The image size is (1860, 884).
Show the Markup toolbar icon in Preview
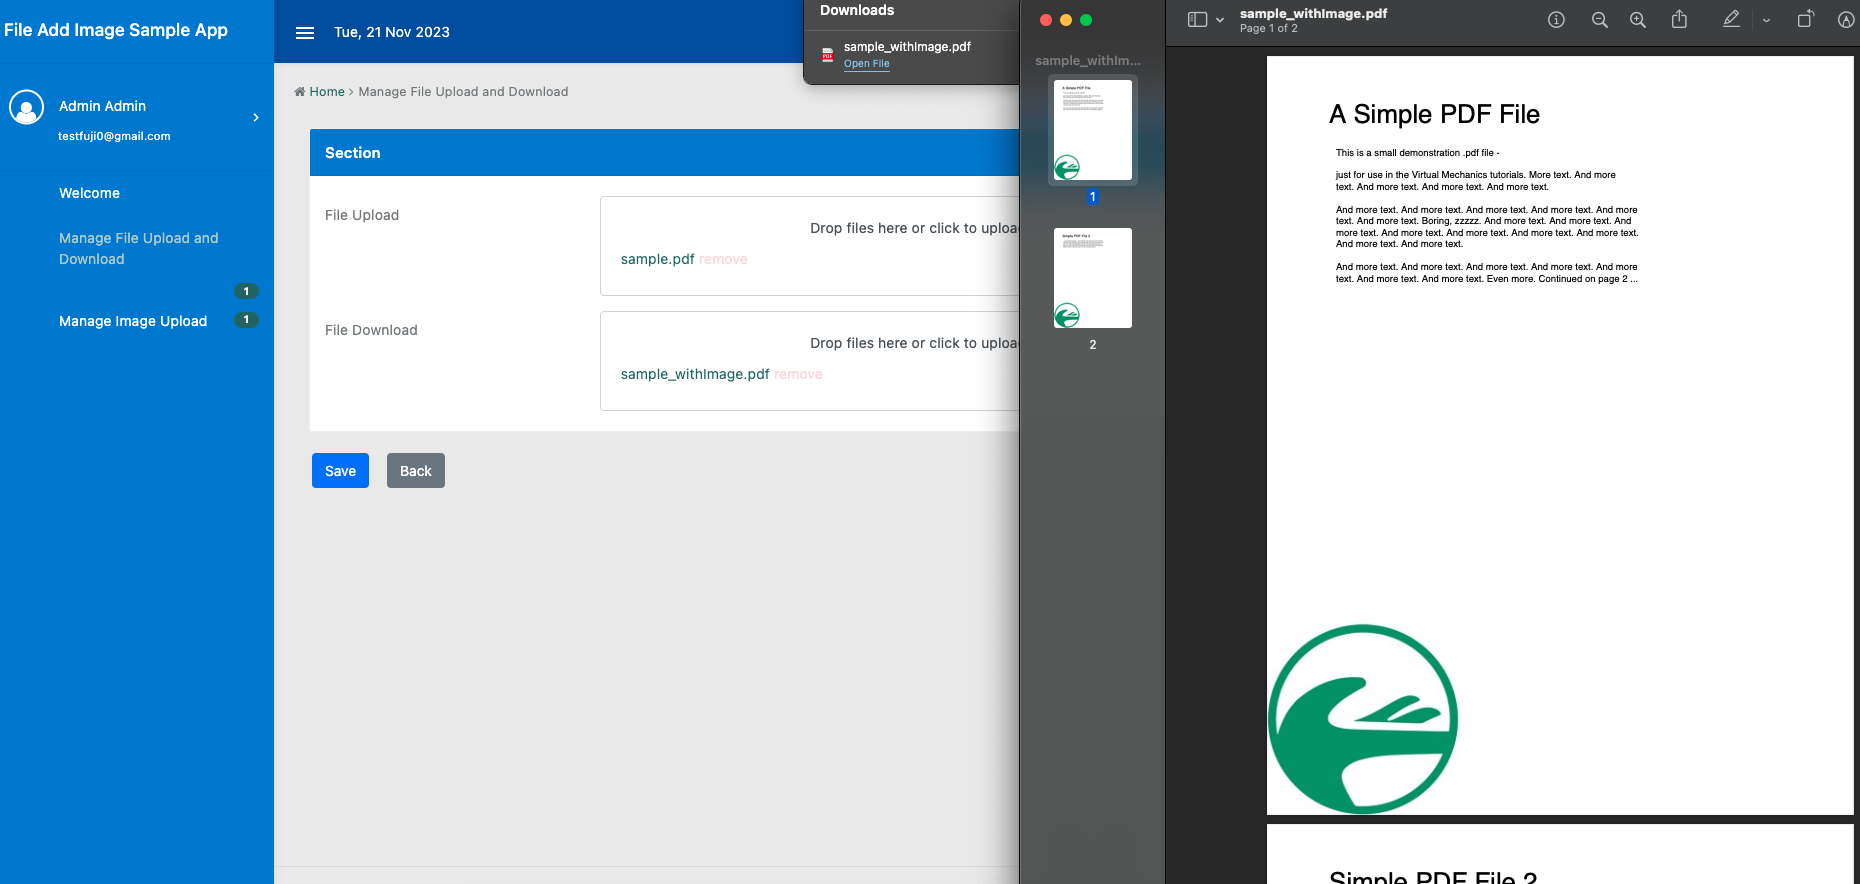pos(1846,20)
